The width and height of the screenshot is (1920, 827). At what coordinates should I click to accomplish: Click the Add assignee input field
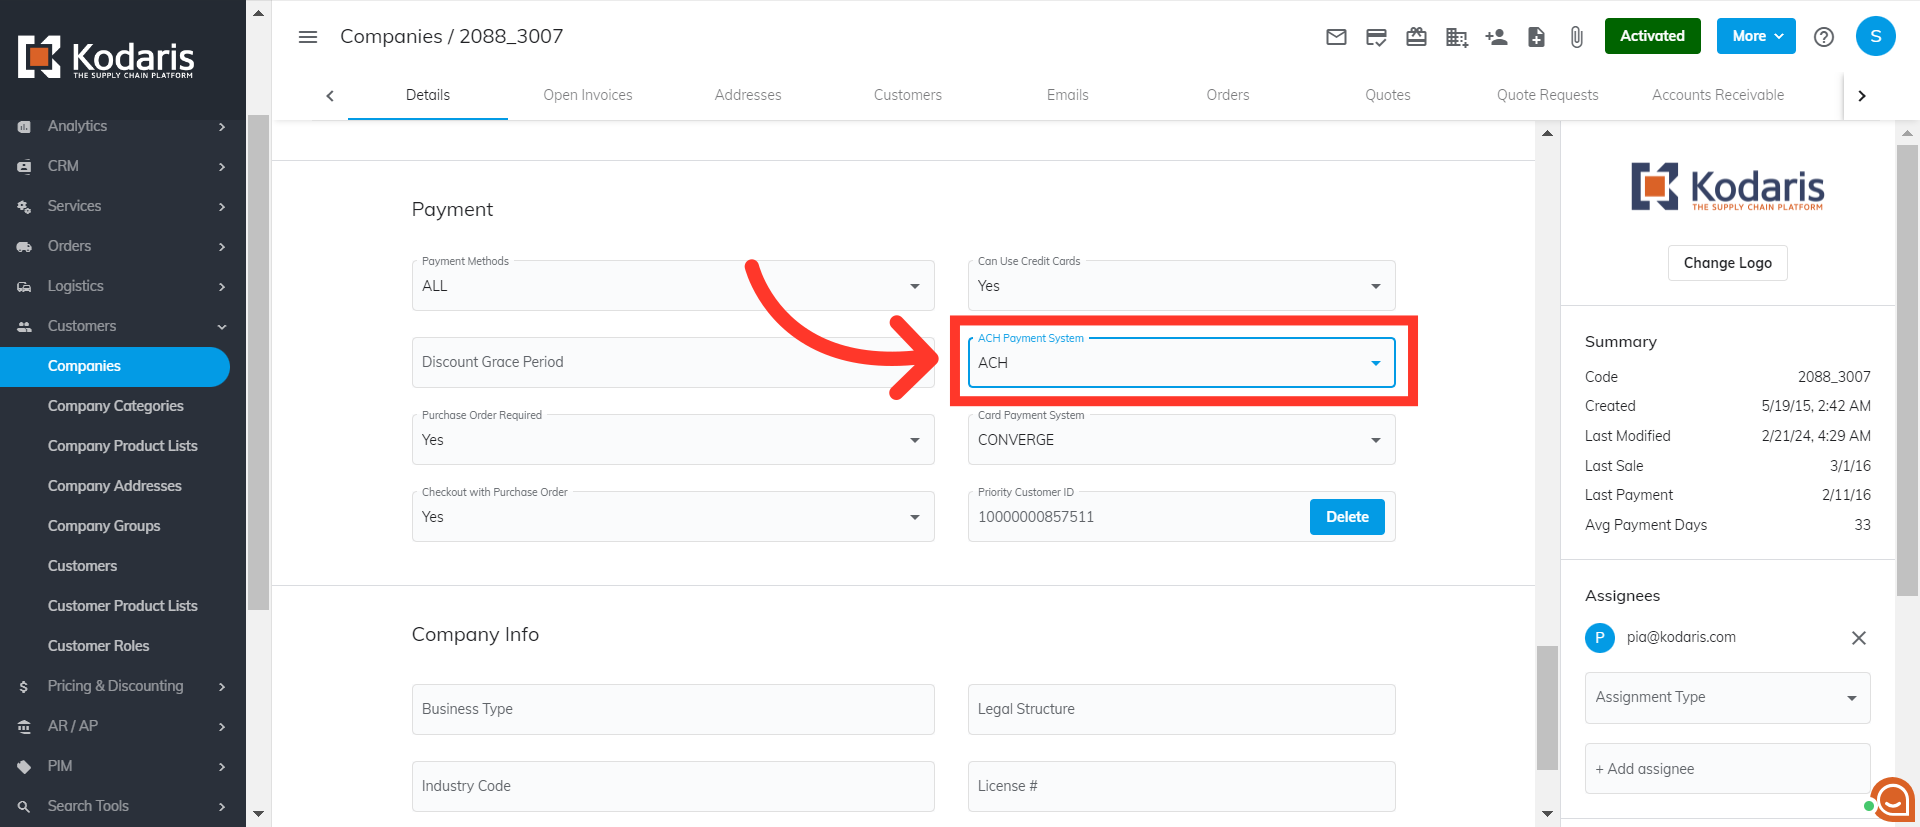(1727, 769)
